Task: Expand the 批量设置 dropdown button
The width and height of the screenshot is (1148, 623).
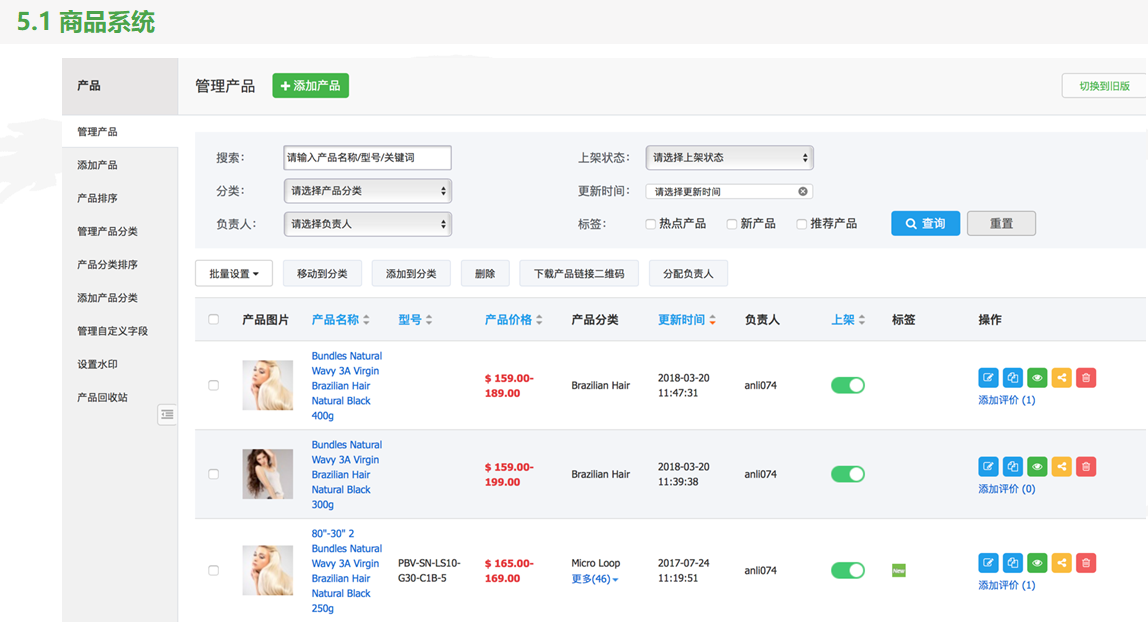Action: click(234, 274)
